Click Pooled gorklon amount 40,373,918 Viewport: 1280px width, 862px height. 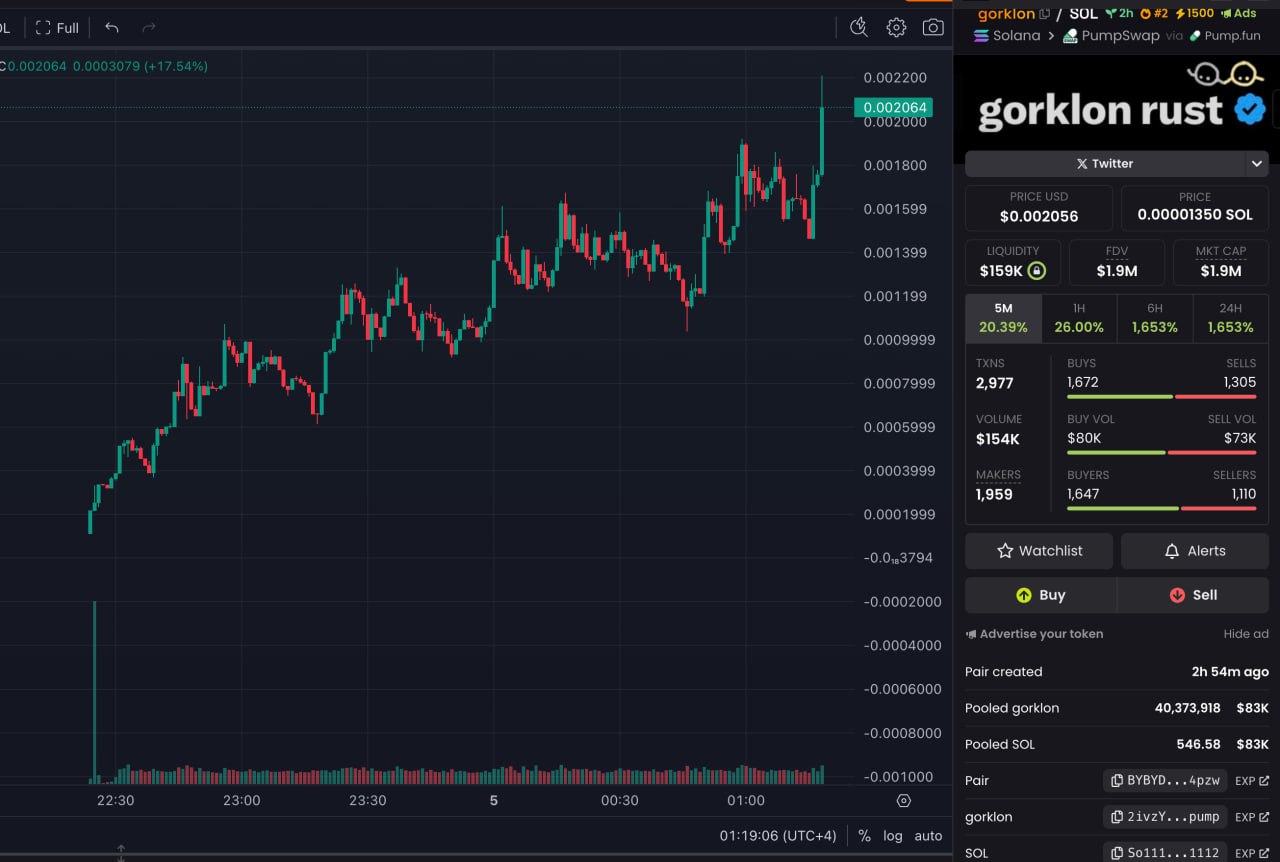(1187, 708)
